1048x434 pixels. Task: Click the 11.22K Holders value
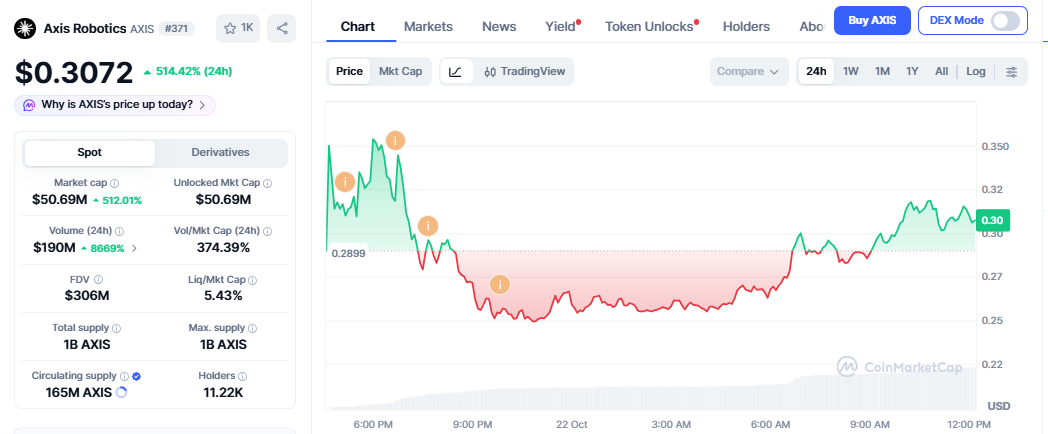pyautogui.click(x=223, y=393)
